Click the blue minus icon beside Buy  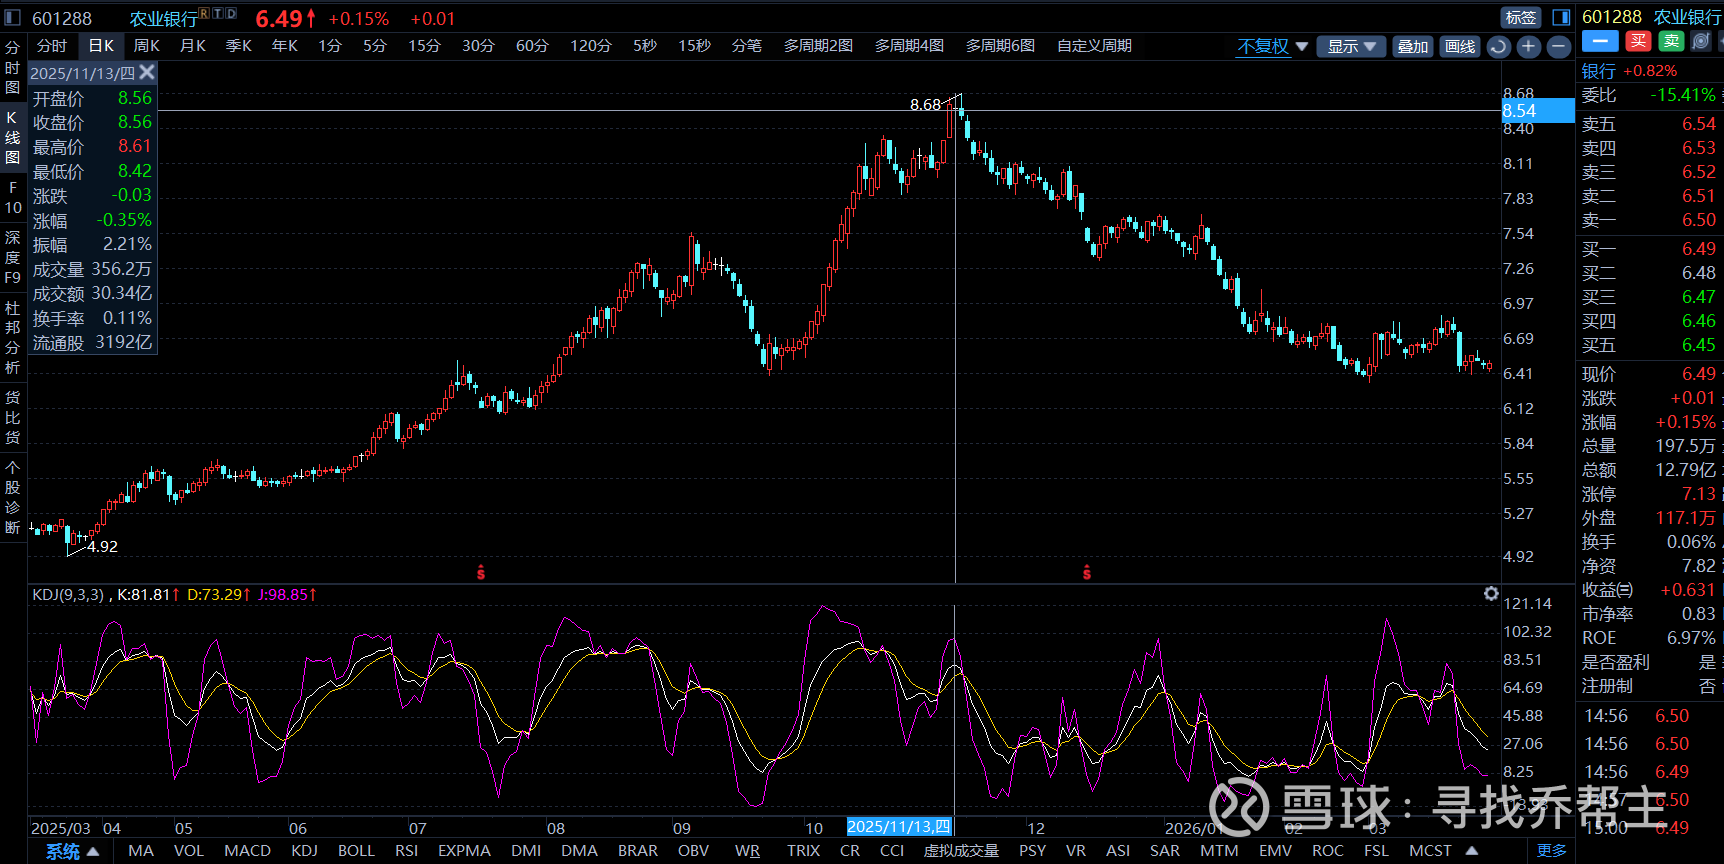1600,41
